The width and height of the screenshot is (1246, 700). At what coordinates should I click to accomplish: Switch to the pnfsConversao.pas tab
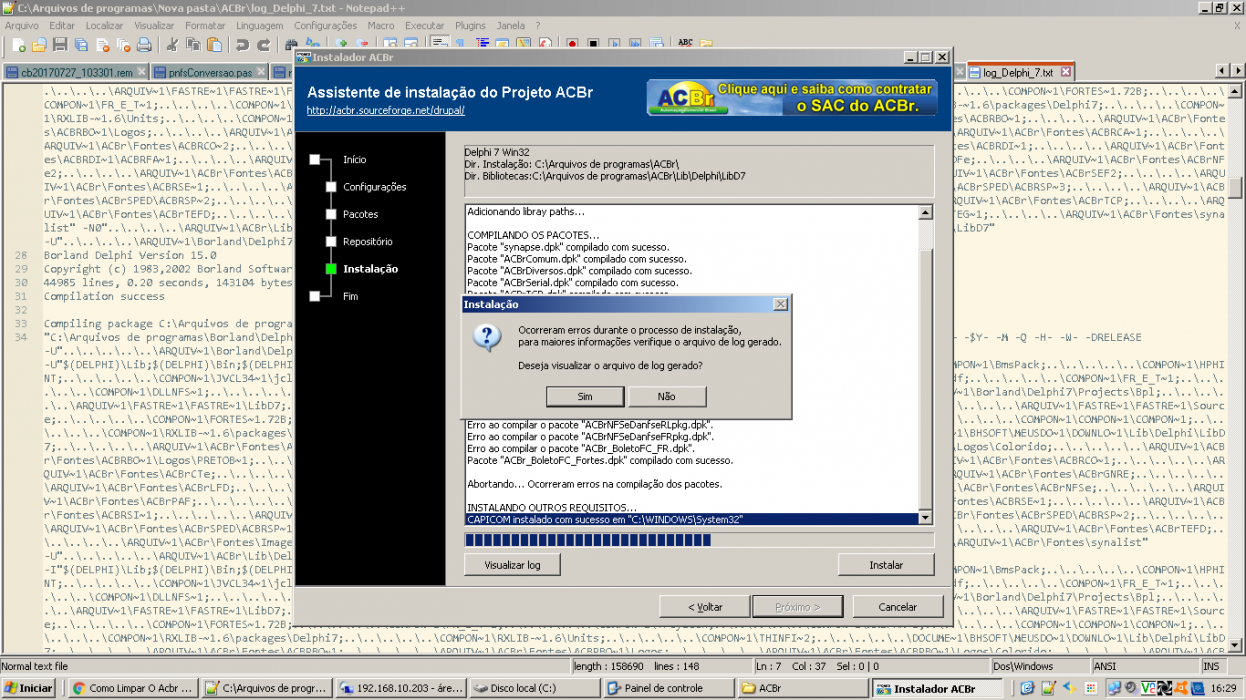pyautogui.click(x=209, y=73)
